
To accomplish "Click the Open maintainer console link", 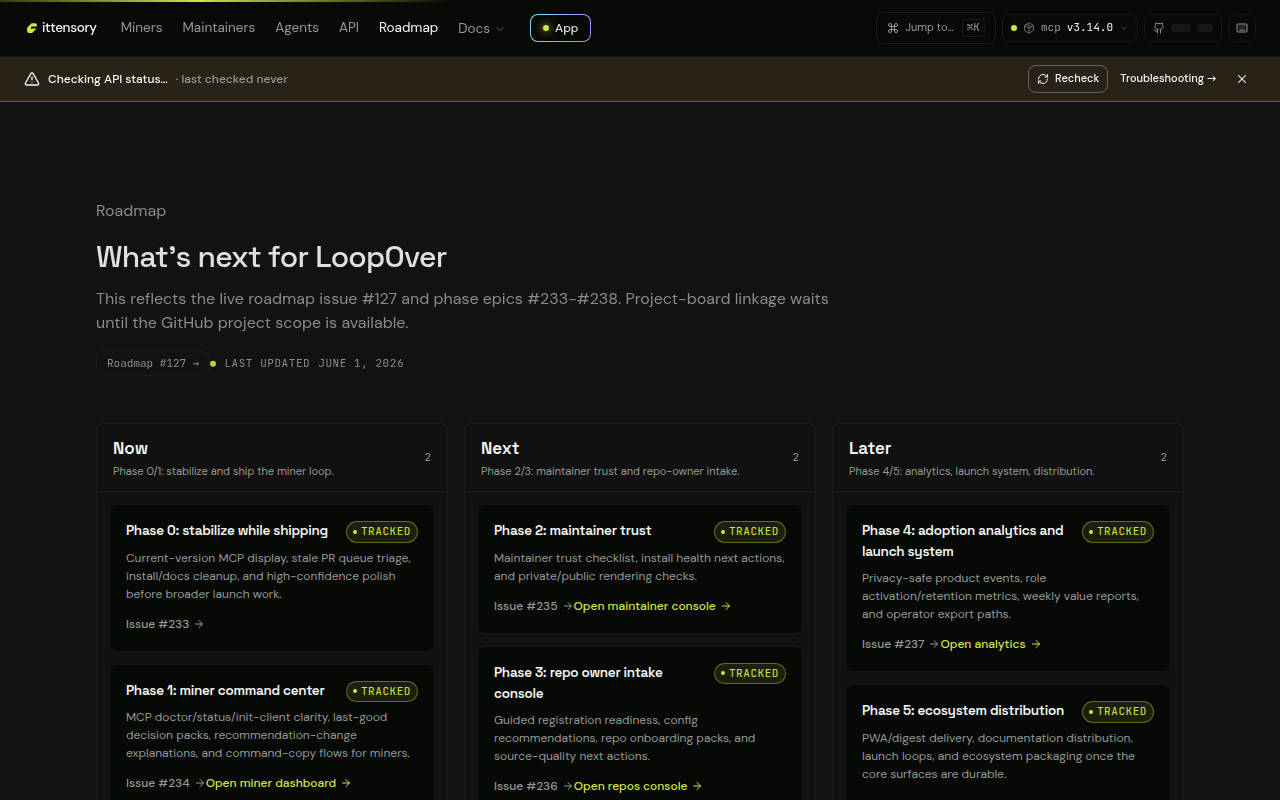I will tap(652, 606).
